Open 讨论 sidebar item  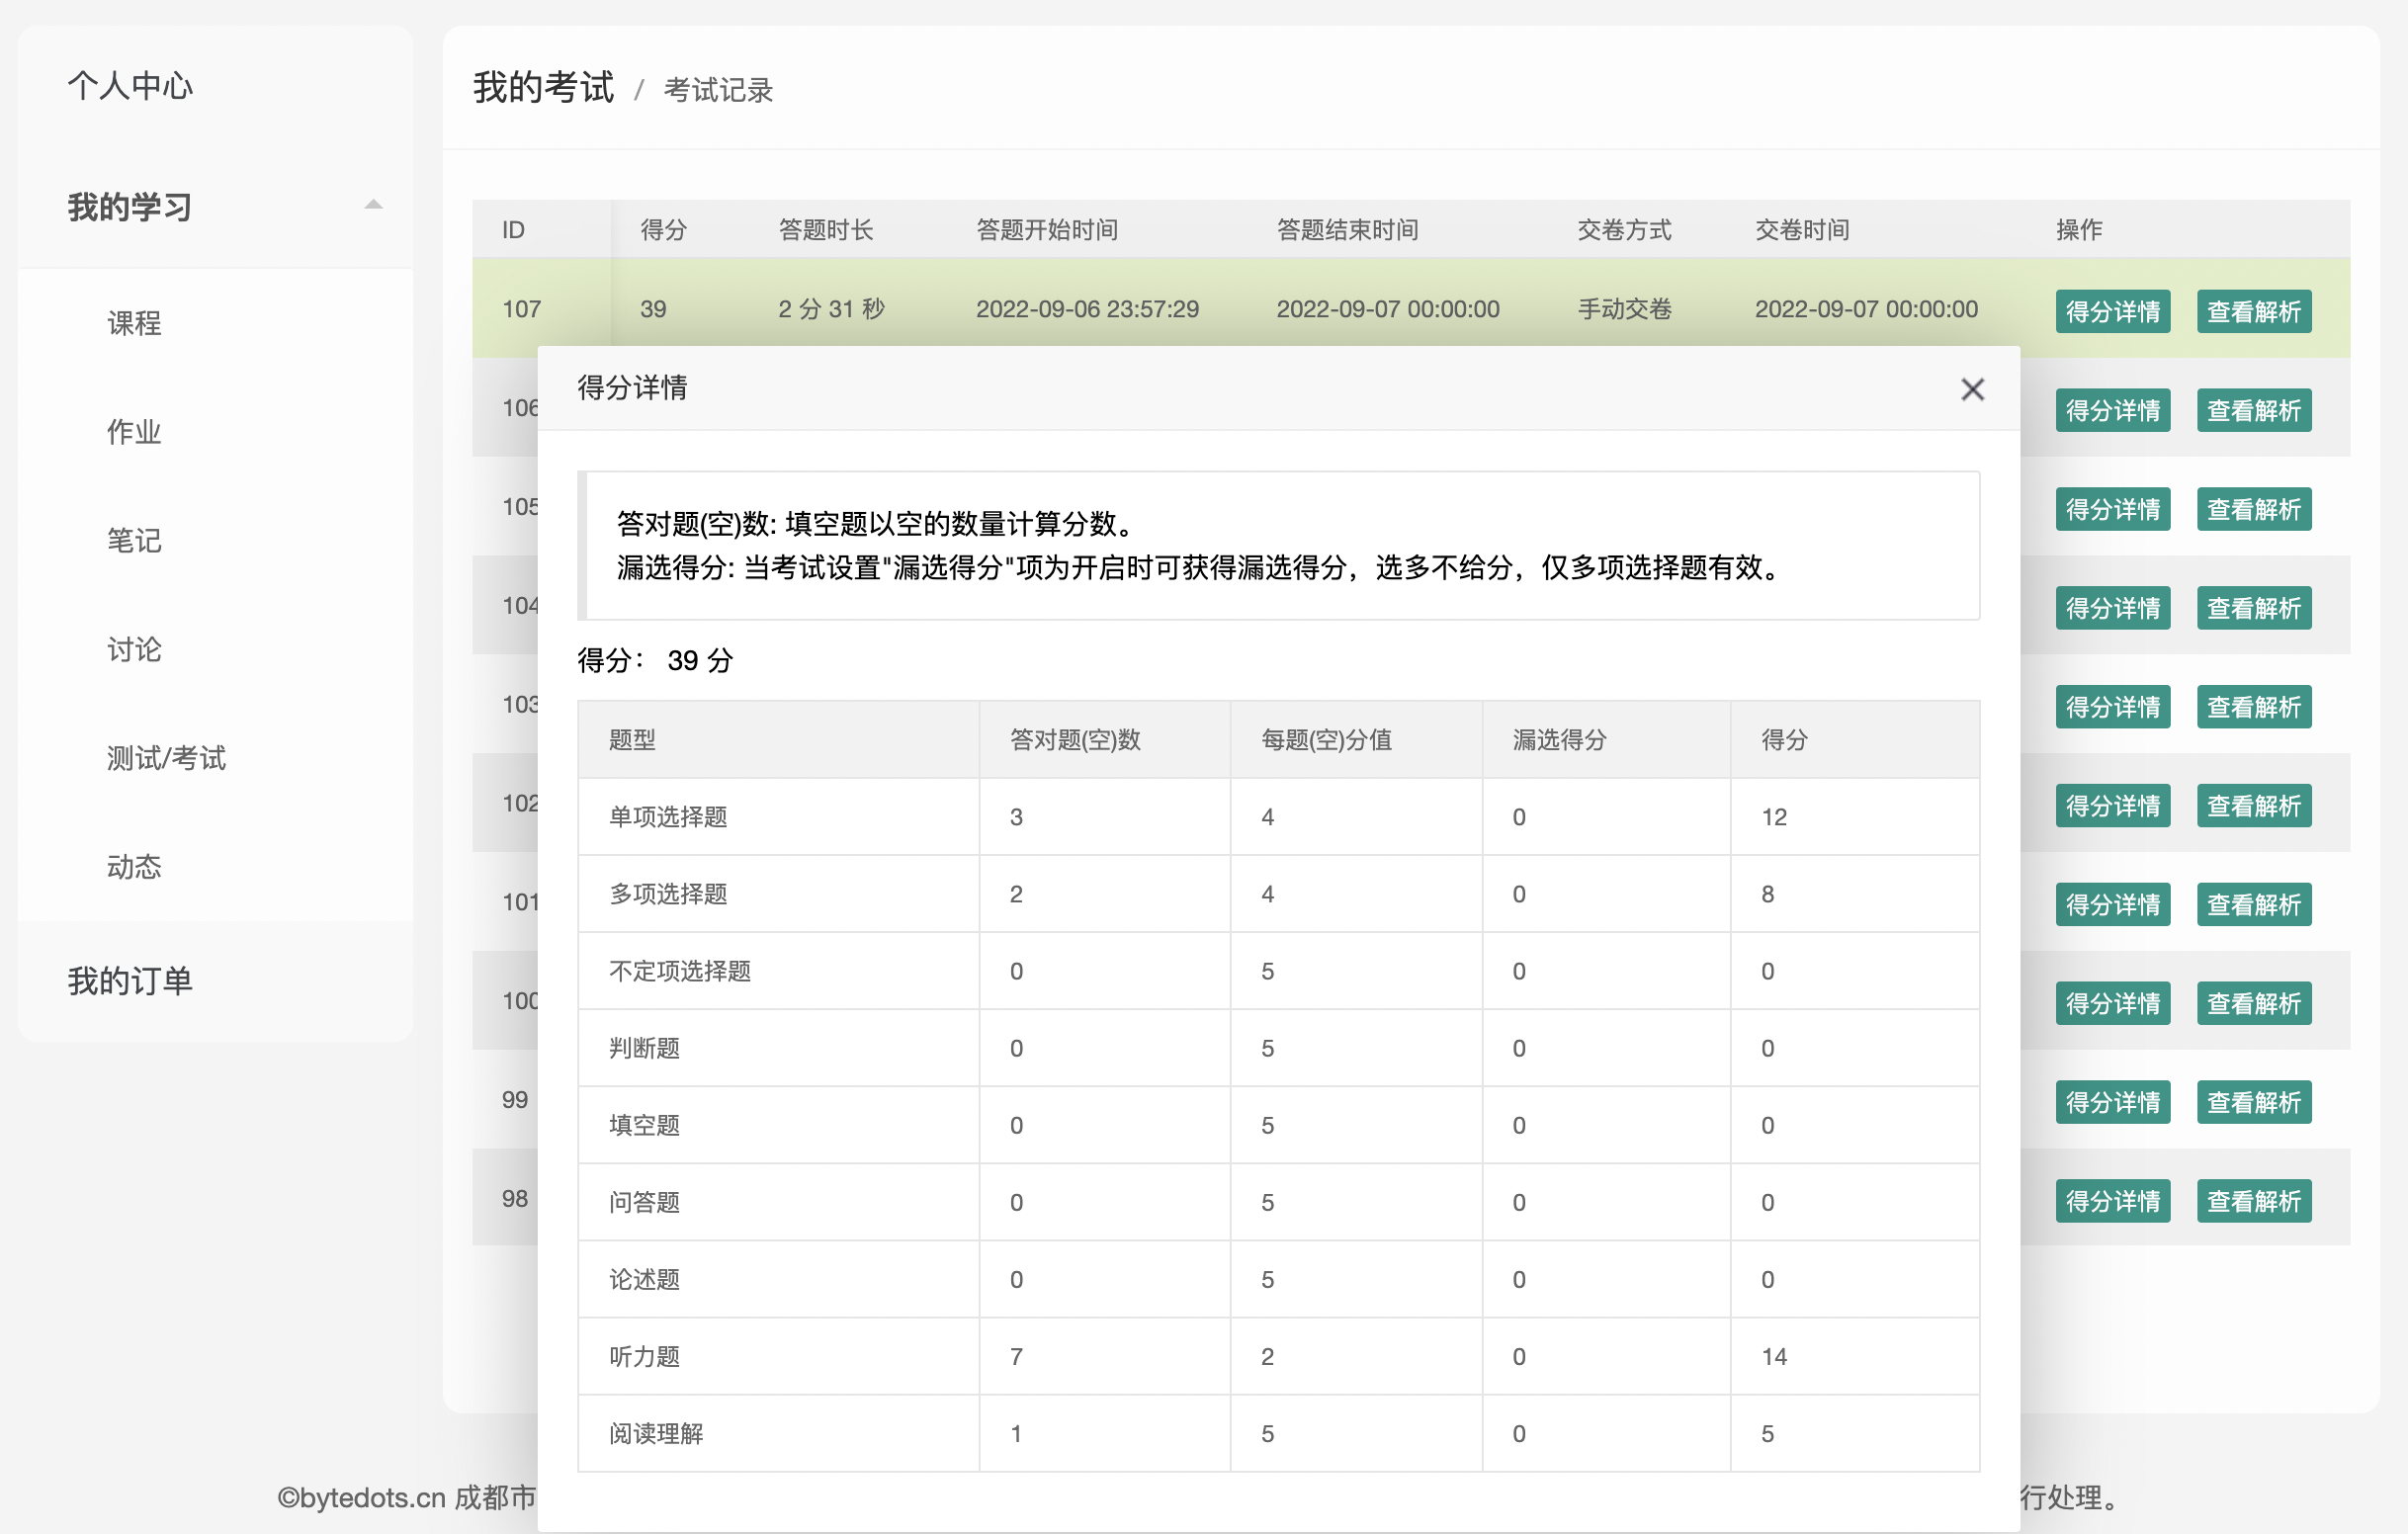[x=134, y=650]
